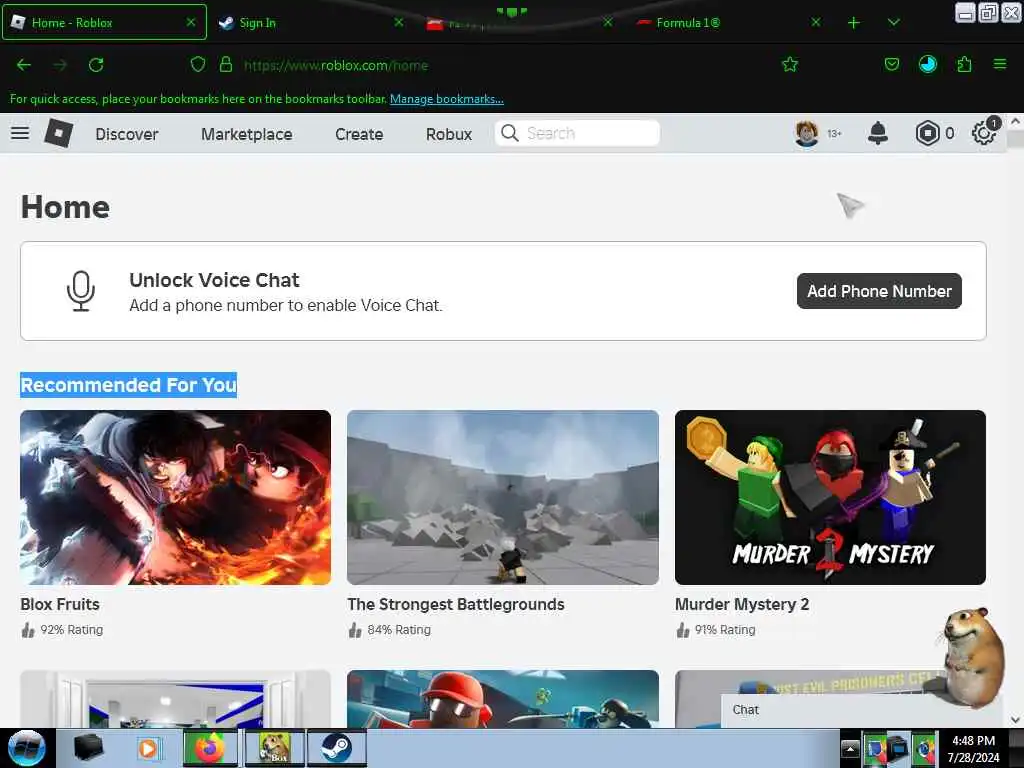Open the notifications bell
This screenshot has height=768, width=1024.
click(x=878, y=133)
